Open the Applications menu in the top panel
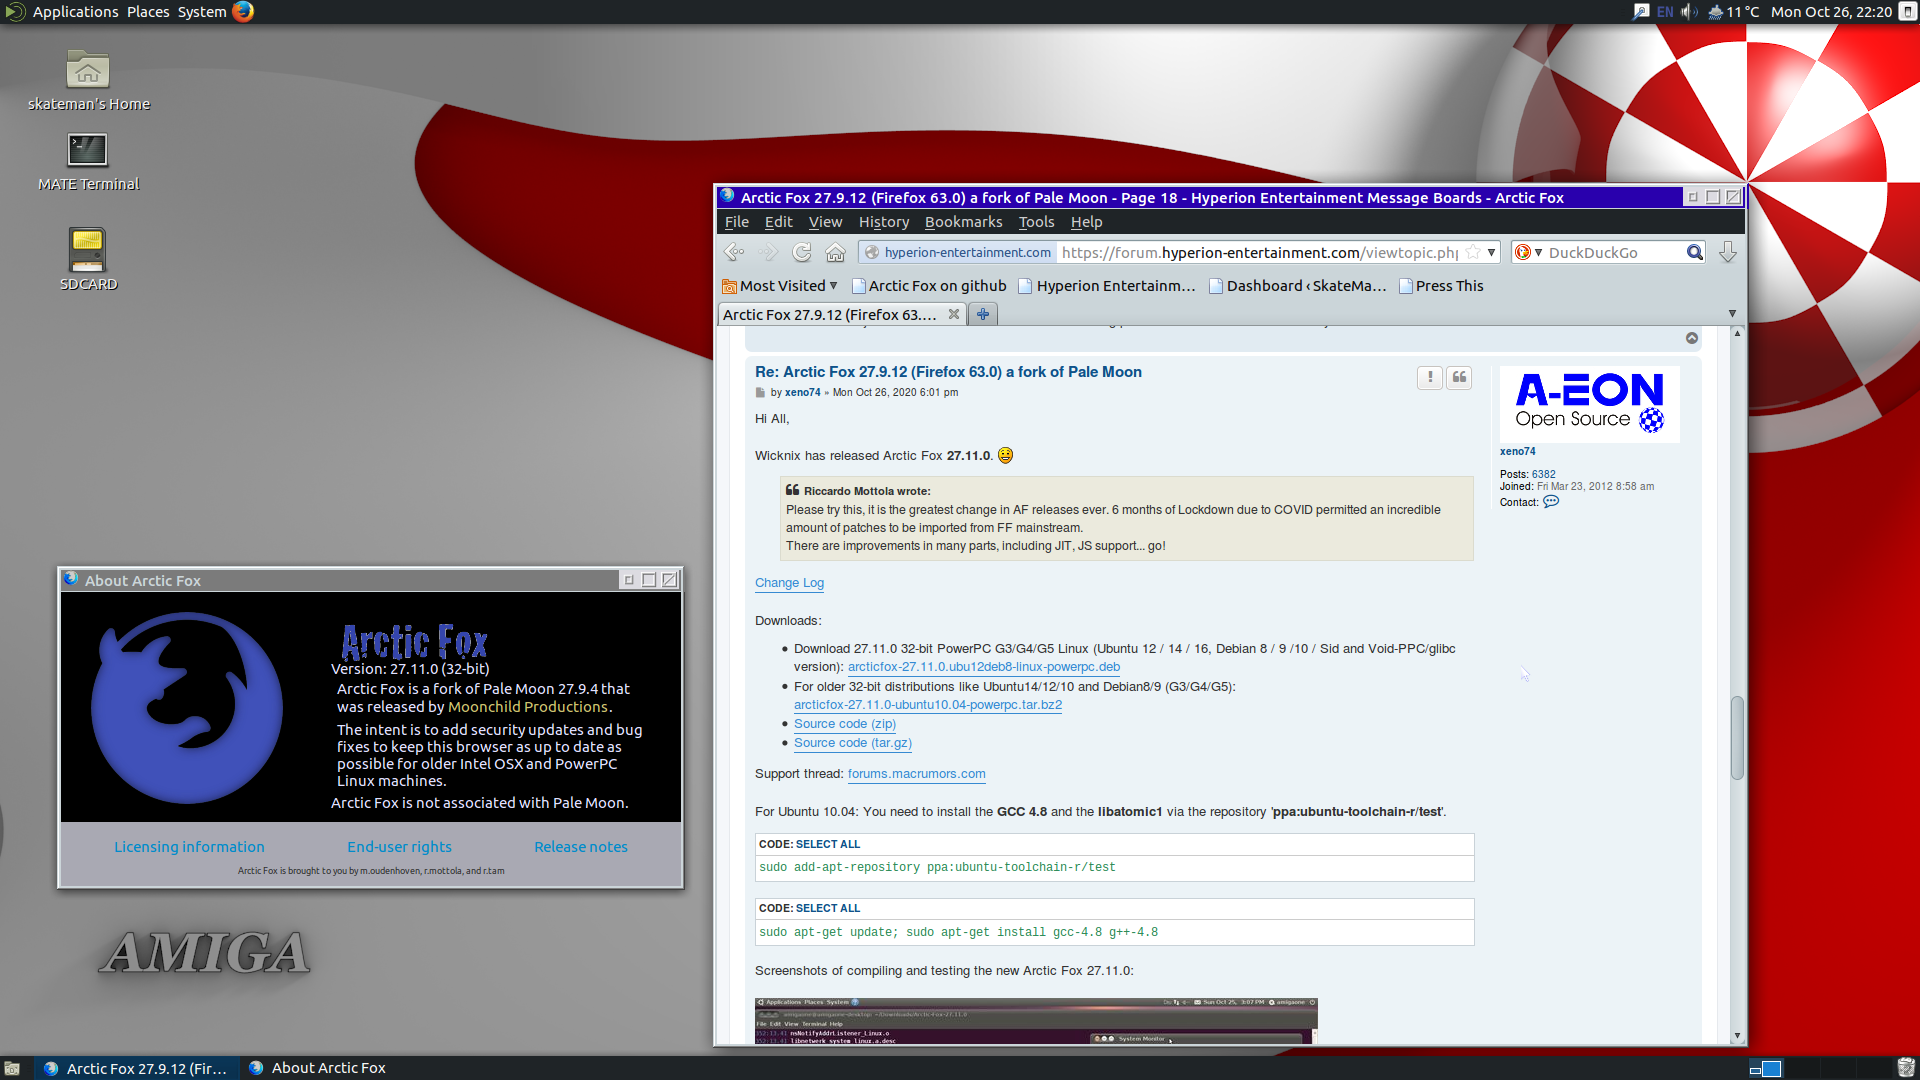Viewport: 1920px width, 1080px height. 75,12
